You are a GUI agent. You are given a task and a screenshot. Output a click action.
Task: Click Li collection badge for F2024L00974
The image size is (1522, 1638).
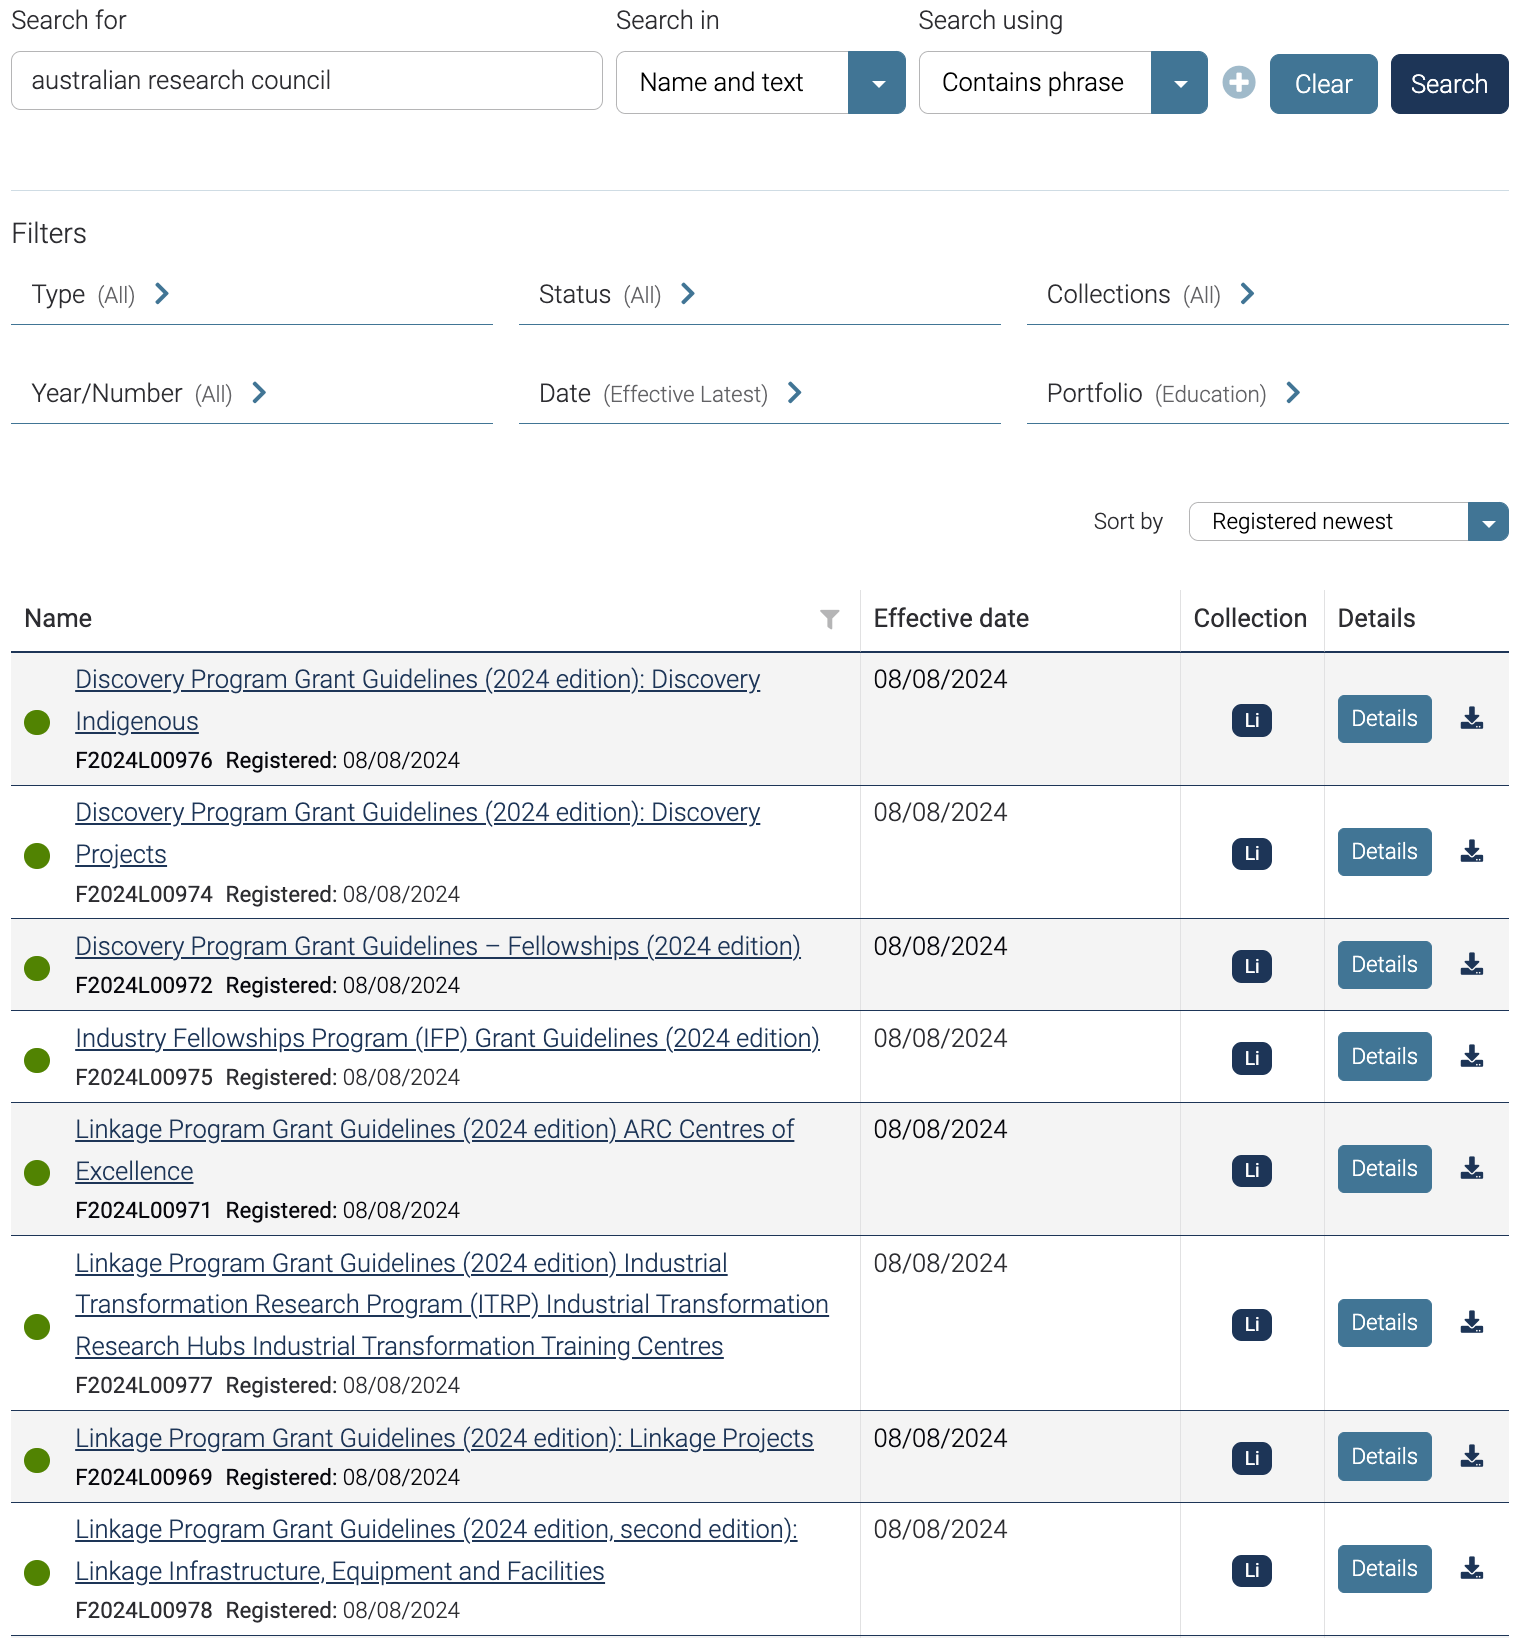[x=1251, y=853]
